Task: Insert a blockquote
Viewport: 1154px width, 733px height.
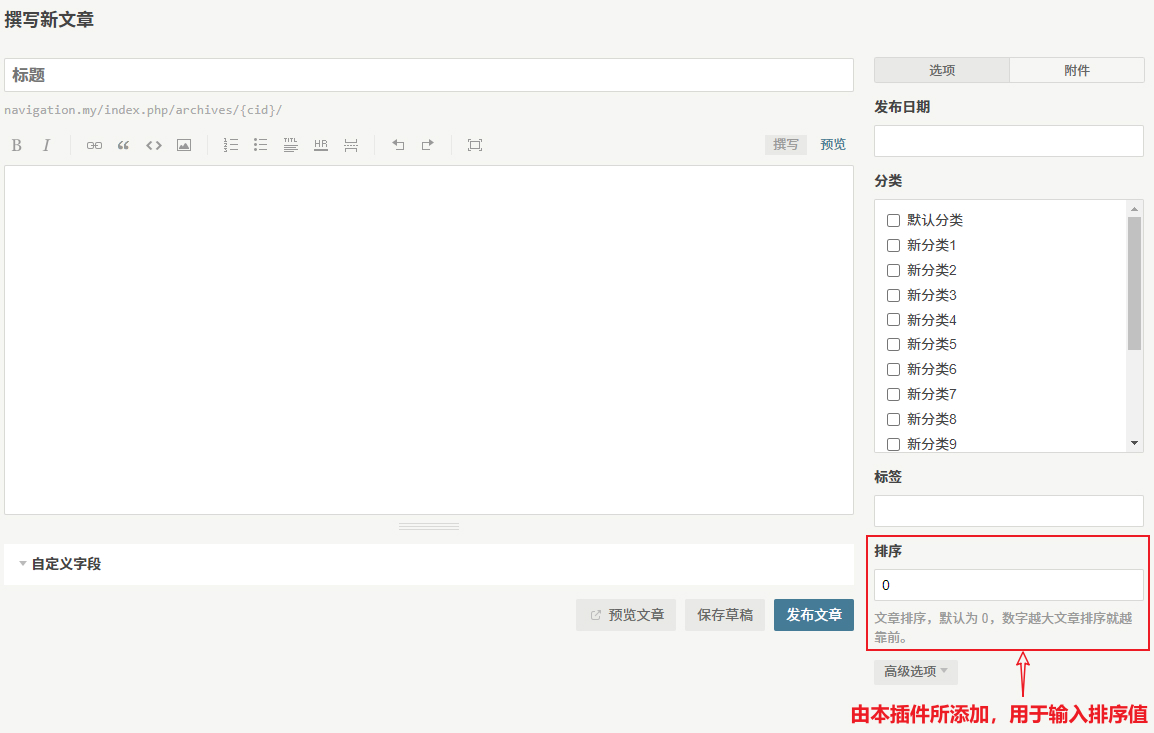Action: point(124,145)
